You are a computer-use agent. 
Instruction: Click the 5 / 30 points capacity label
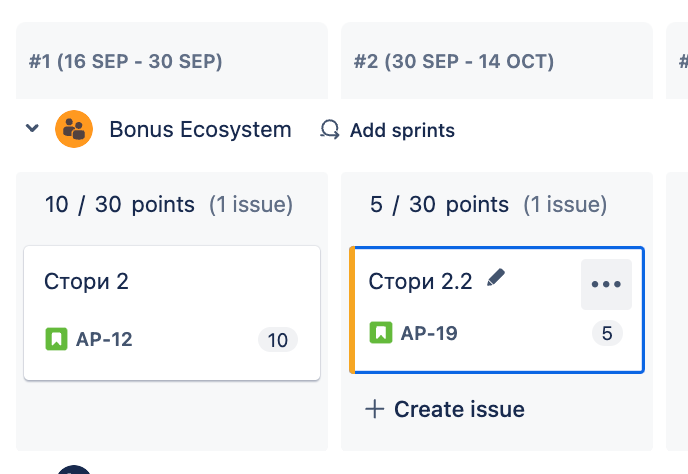coord(439,205)
